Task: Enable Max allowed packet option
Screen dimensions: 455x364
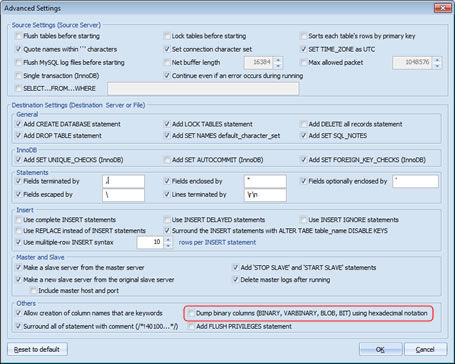Action: [303, 63]
